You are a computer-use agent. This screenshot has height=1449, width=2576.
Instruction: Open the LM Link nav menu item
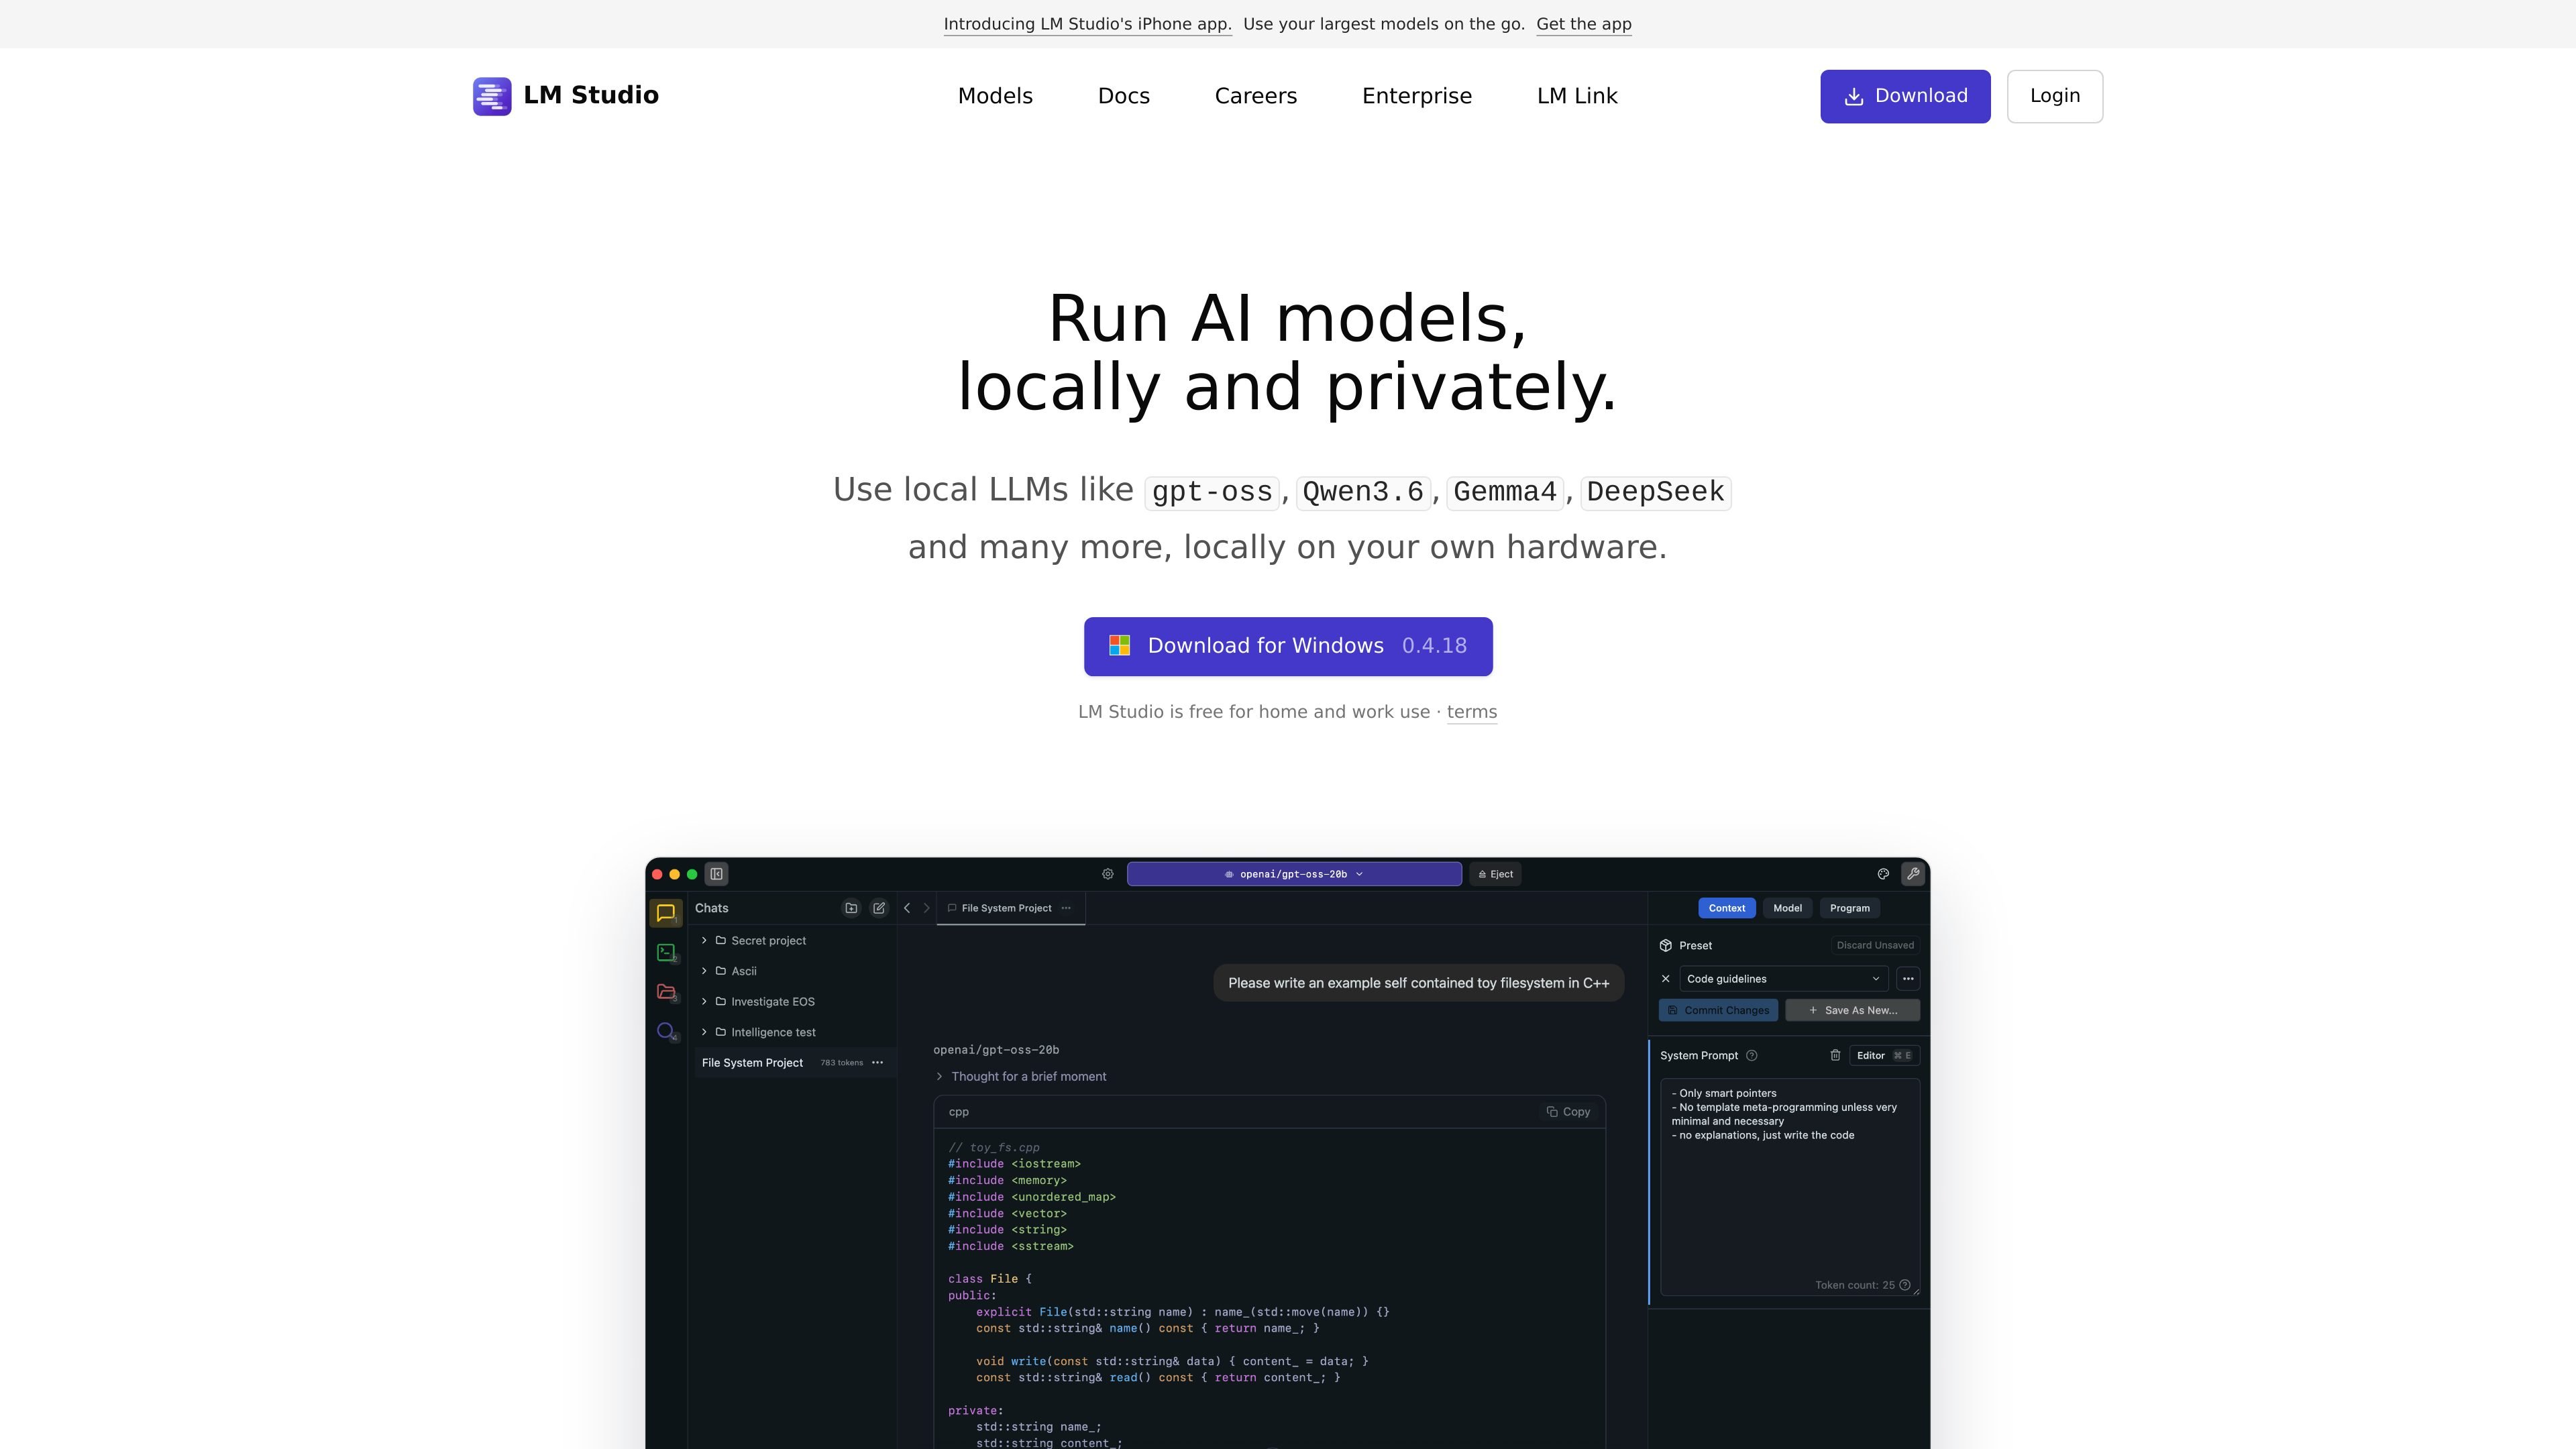[1577, 96]
